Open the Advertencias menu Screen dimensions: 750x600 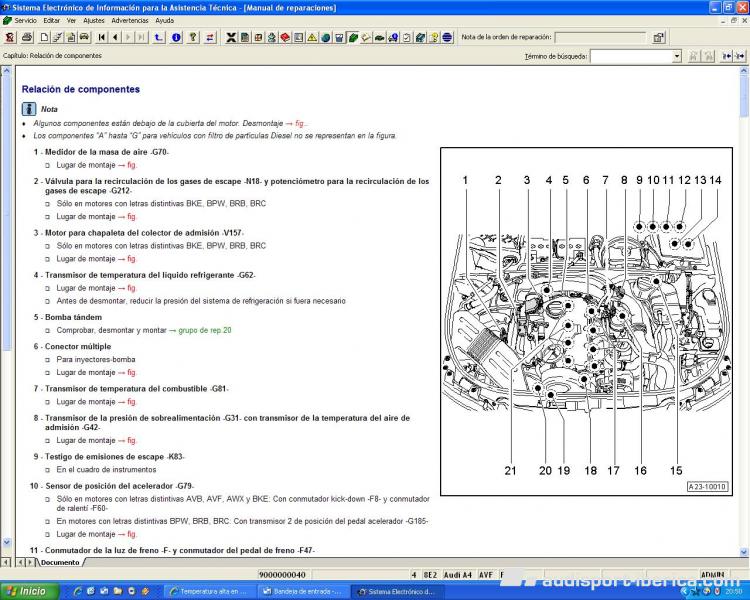point(130,21)
